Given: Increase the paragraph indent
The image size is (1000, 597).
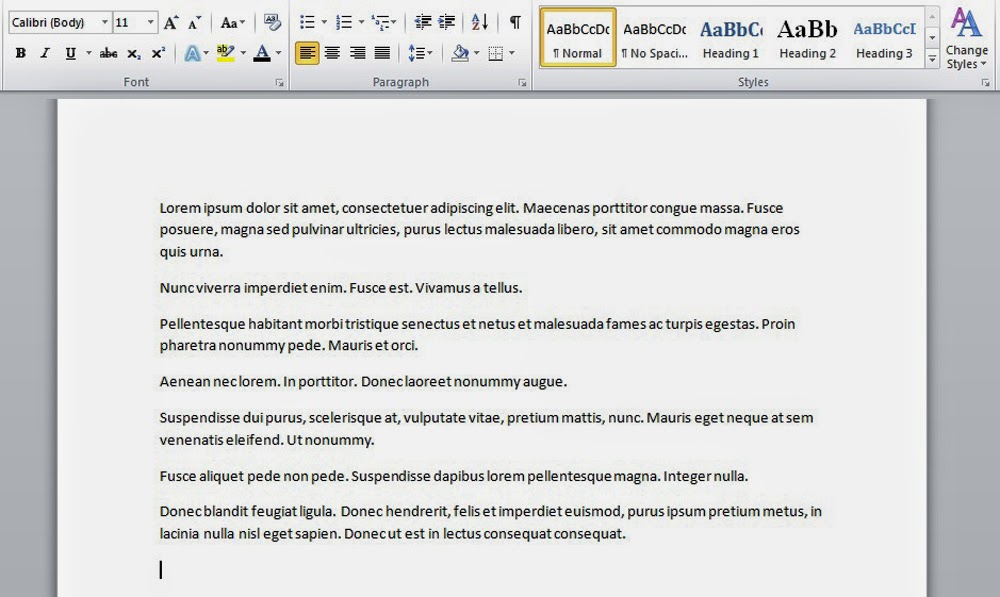Looking at the screenshot, I should (x=447, y=23).
